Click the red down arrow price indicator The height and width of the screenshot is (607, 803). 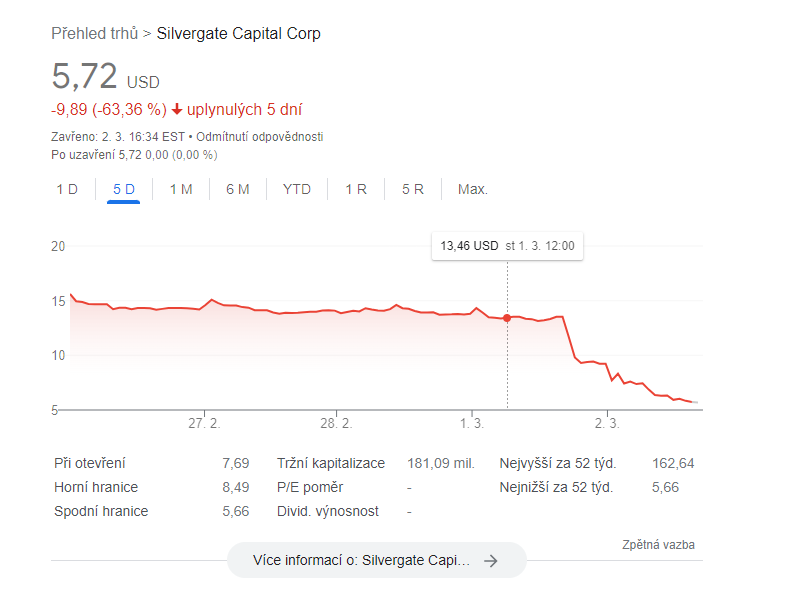point(177,110)
